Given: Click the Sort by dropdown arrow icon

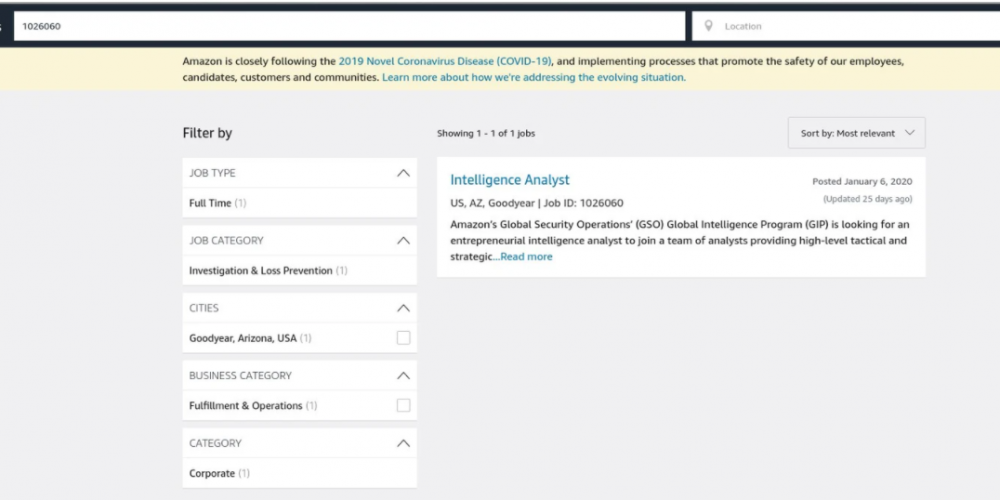Looking at the screenshot, I should click(x=910, y=133).
